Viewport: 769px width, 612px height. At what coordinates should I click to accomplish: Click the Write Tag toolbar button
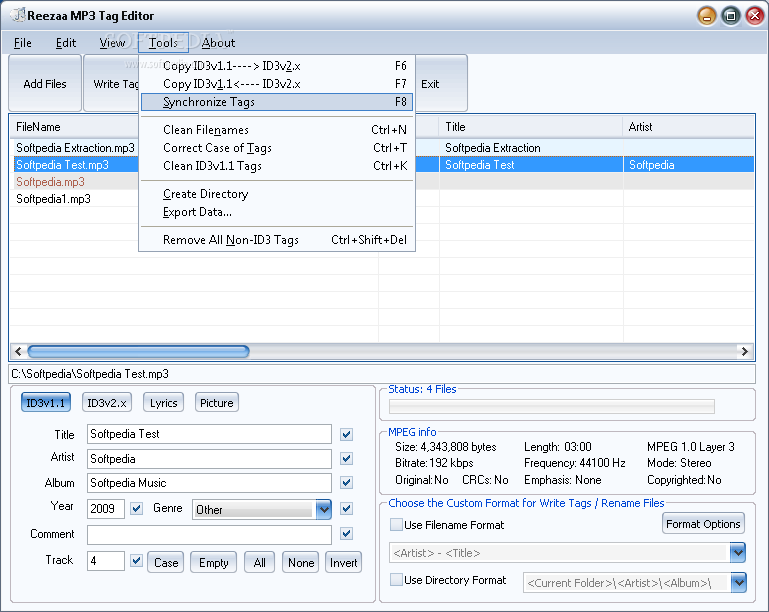click(111, 83)
